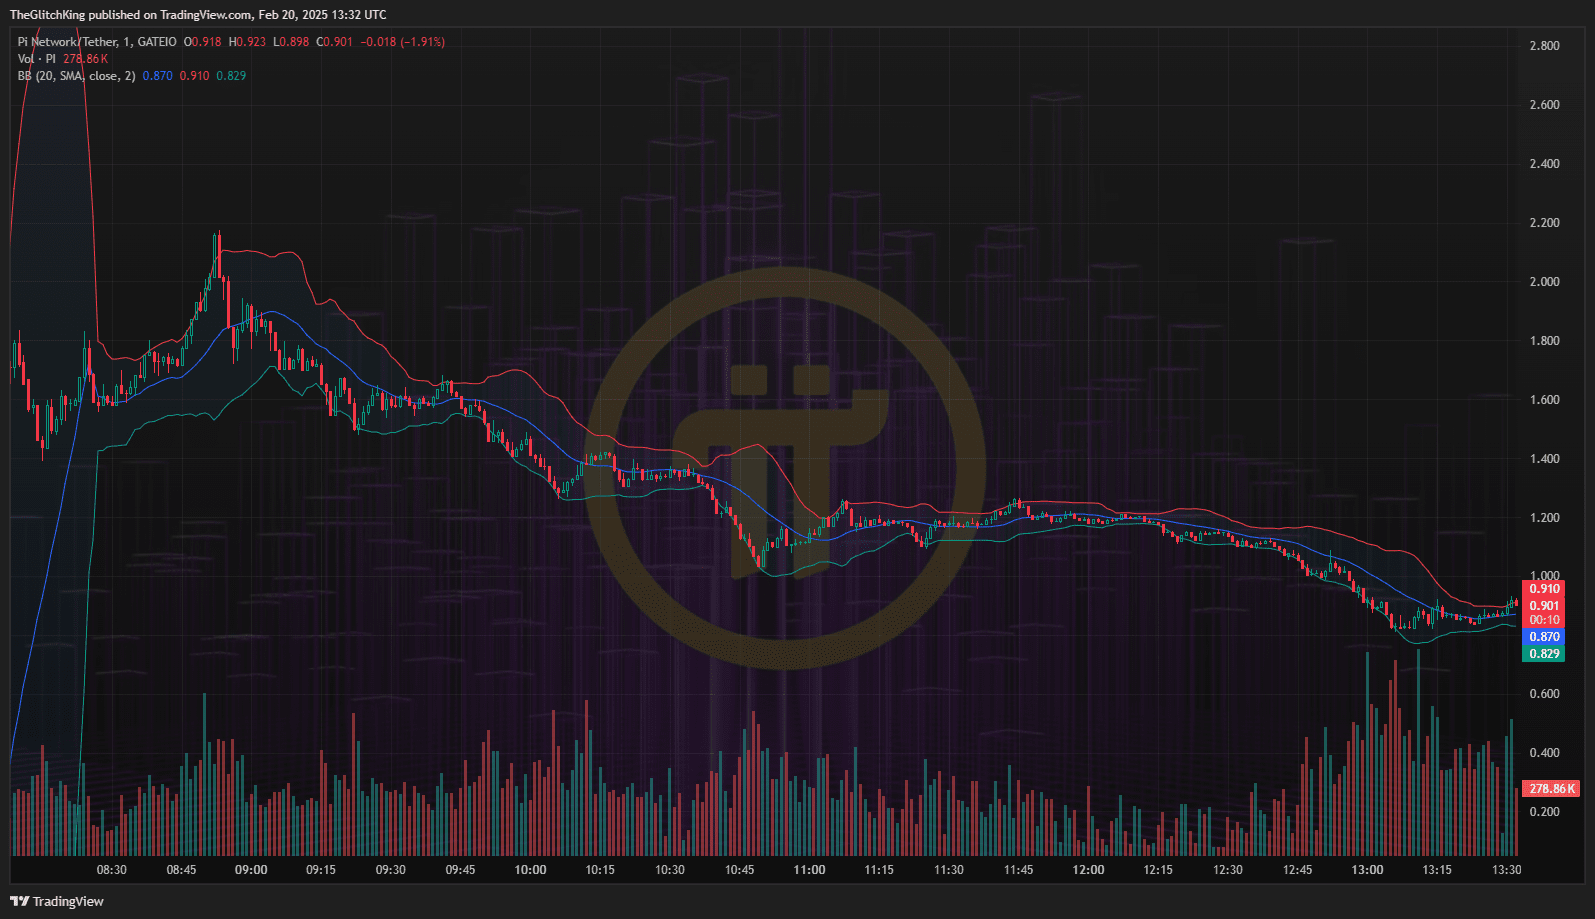Click the green 0.829 lower band price tag on axis

(1543, 654)
